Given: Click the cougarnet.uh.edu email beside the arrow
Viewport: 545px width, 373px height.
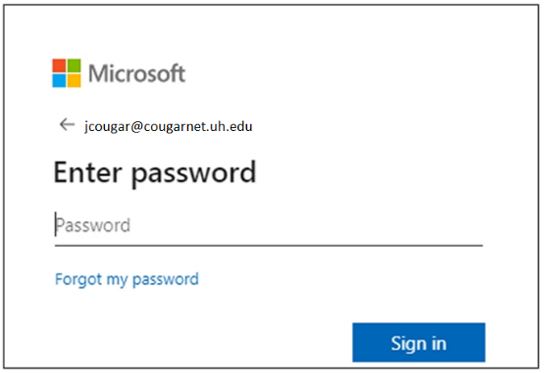Looking at the screenshot, I should click(x=168, y=126).
